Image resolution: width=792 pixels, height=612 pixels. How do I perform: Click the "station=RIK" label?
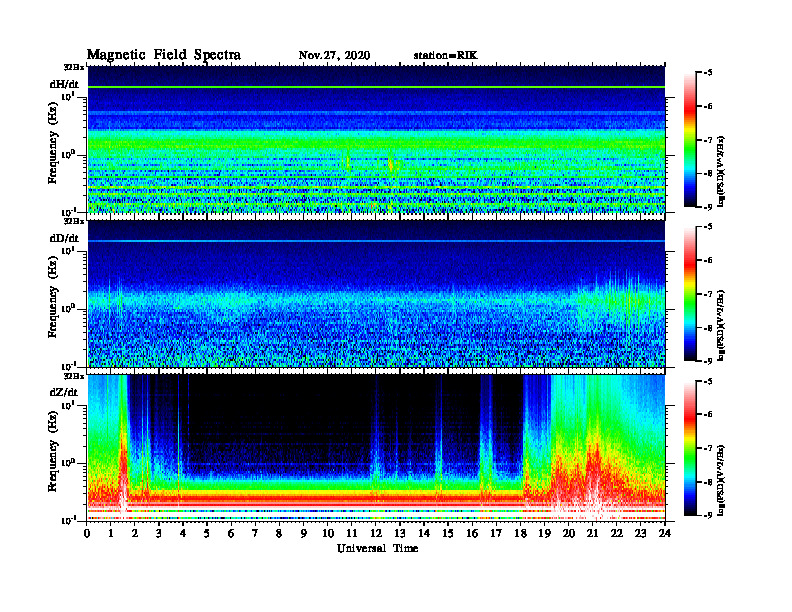coord(445,55)
